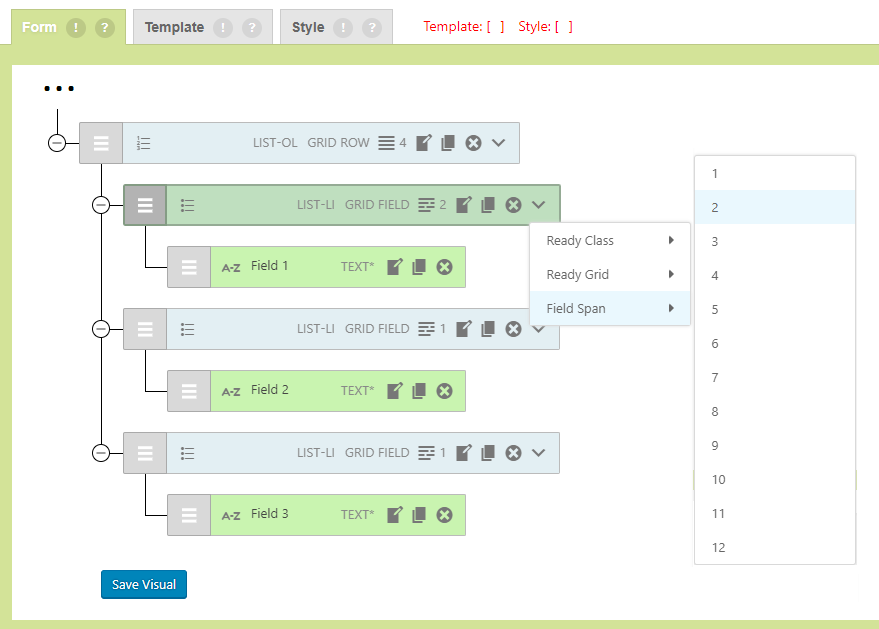Delete Field 3 with its remove icon

click(445, 515)
